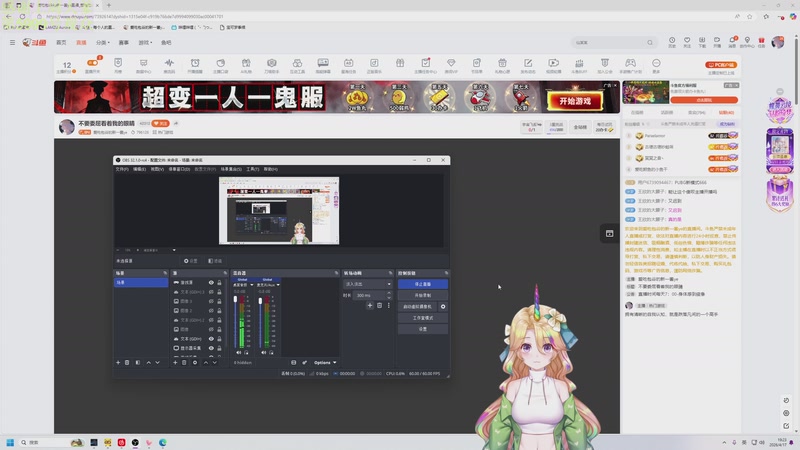Open the Options dropdown below the OBS mixer
This screenshot has width=800, height=450.
click(x=325, y=363)
